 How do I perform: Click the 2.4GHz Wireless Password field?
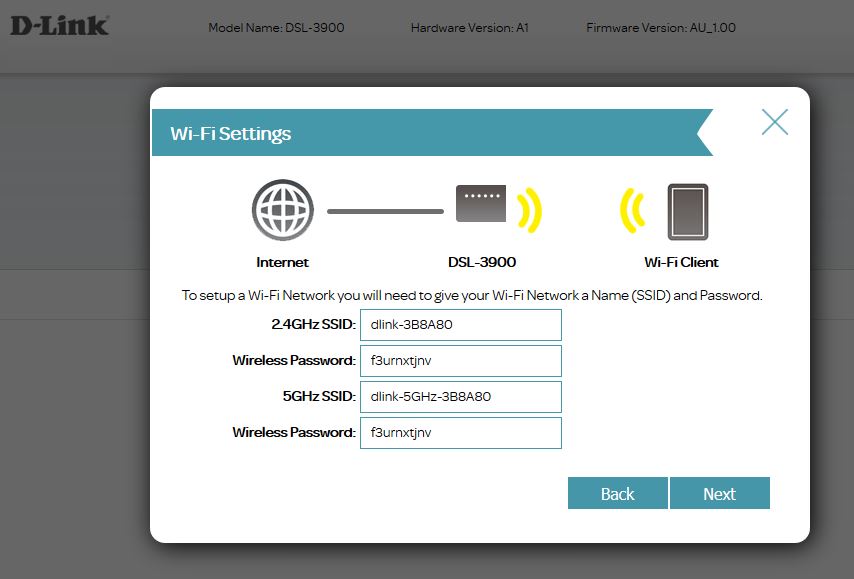click(461, 361)
